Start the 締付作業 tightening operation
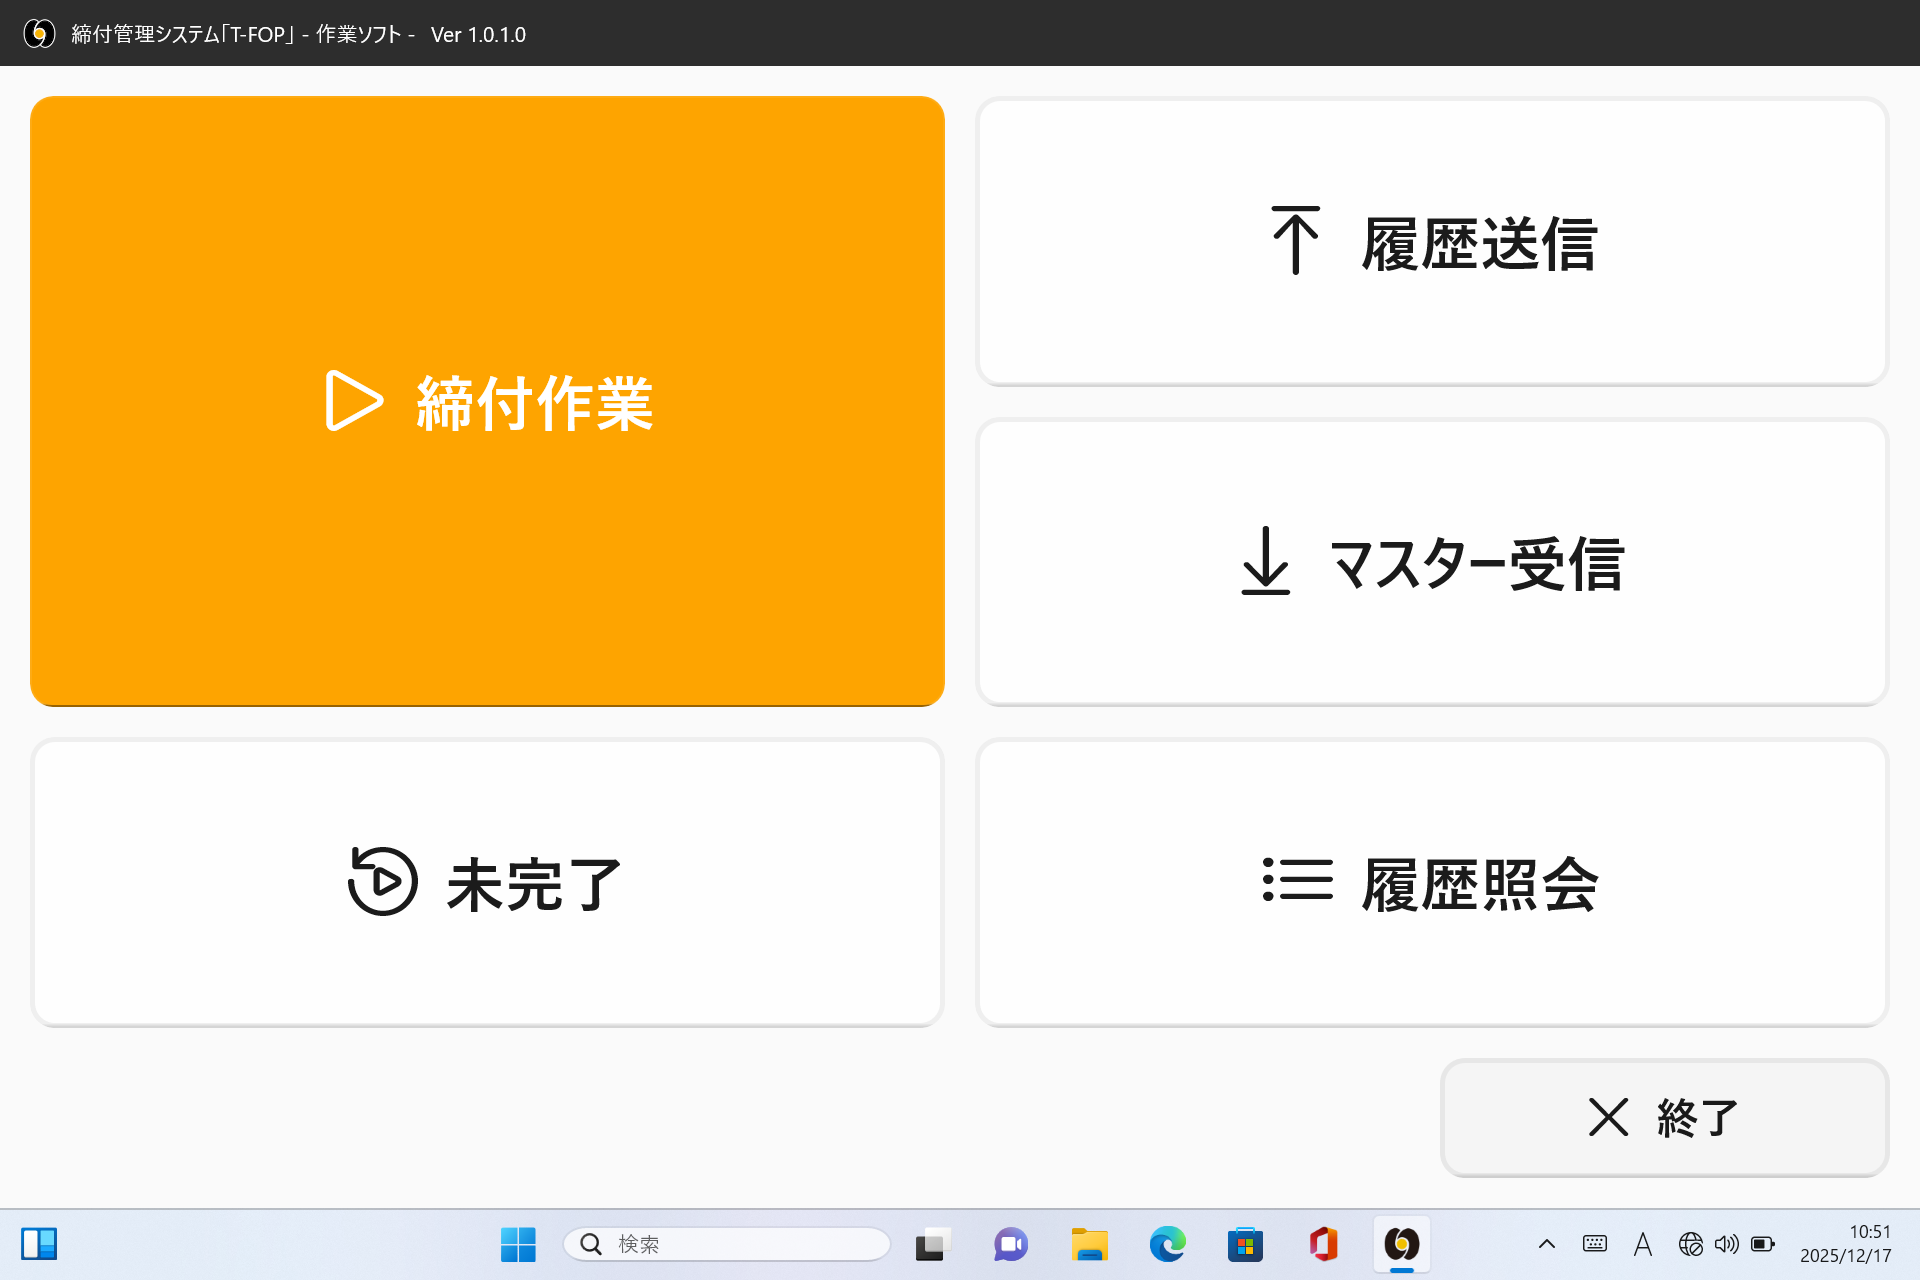 coord(487,400)
